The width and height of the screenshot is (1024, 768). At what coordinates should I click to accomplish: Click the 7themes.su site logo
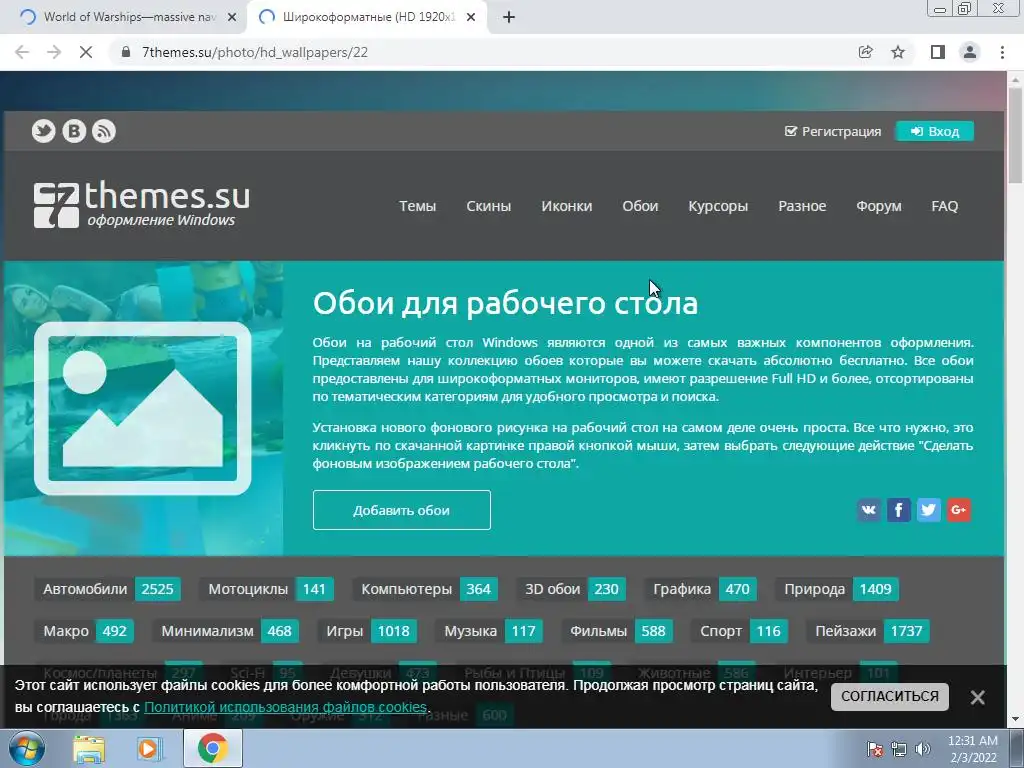point(142,205)
